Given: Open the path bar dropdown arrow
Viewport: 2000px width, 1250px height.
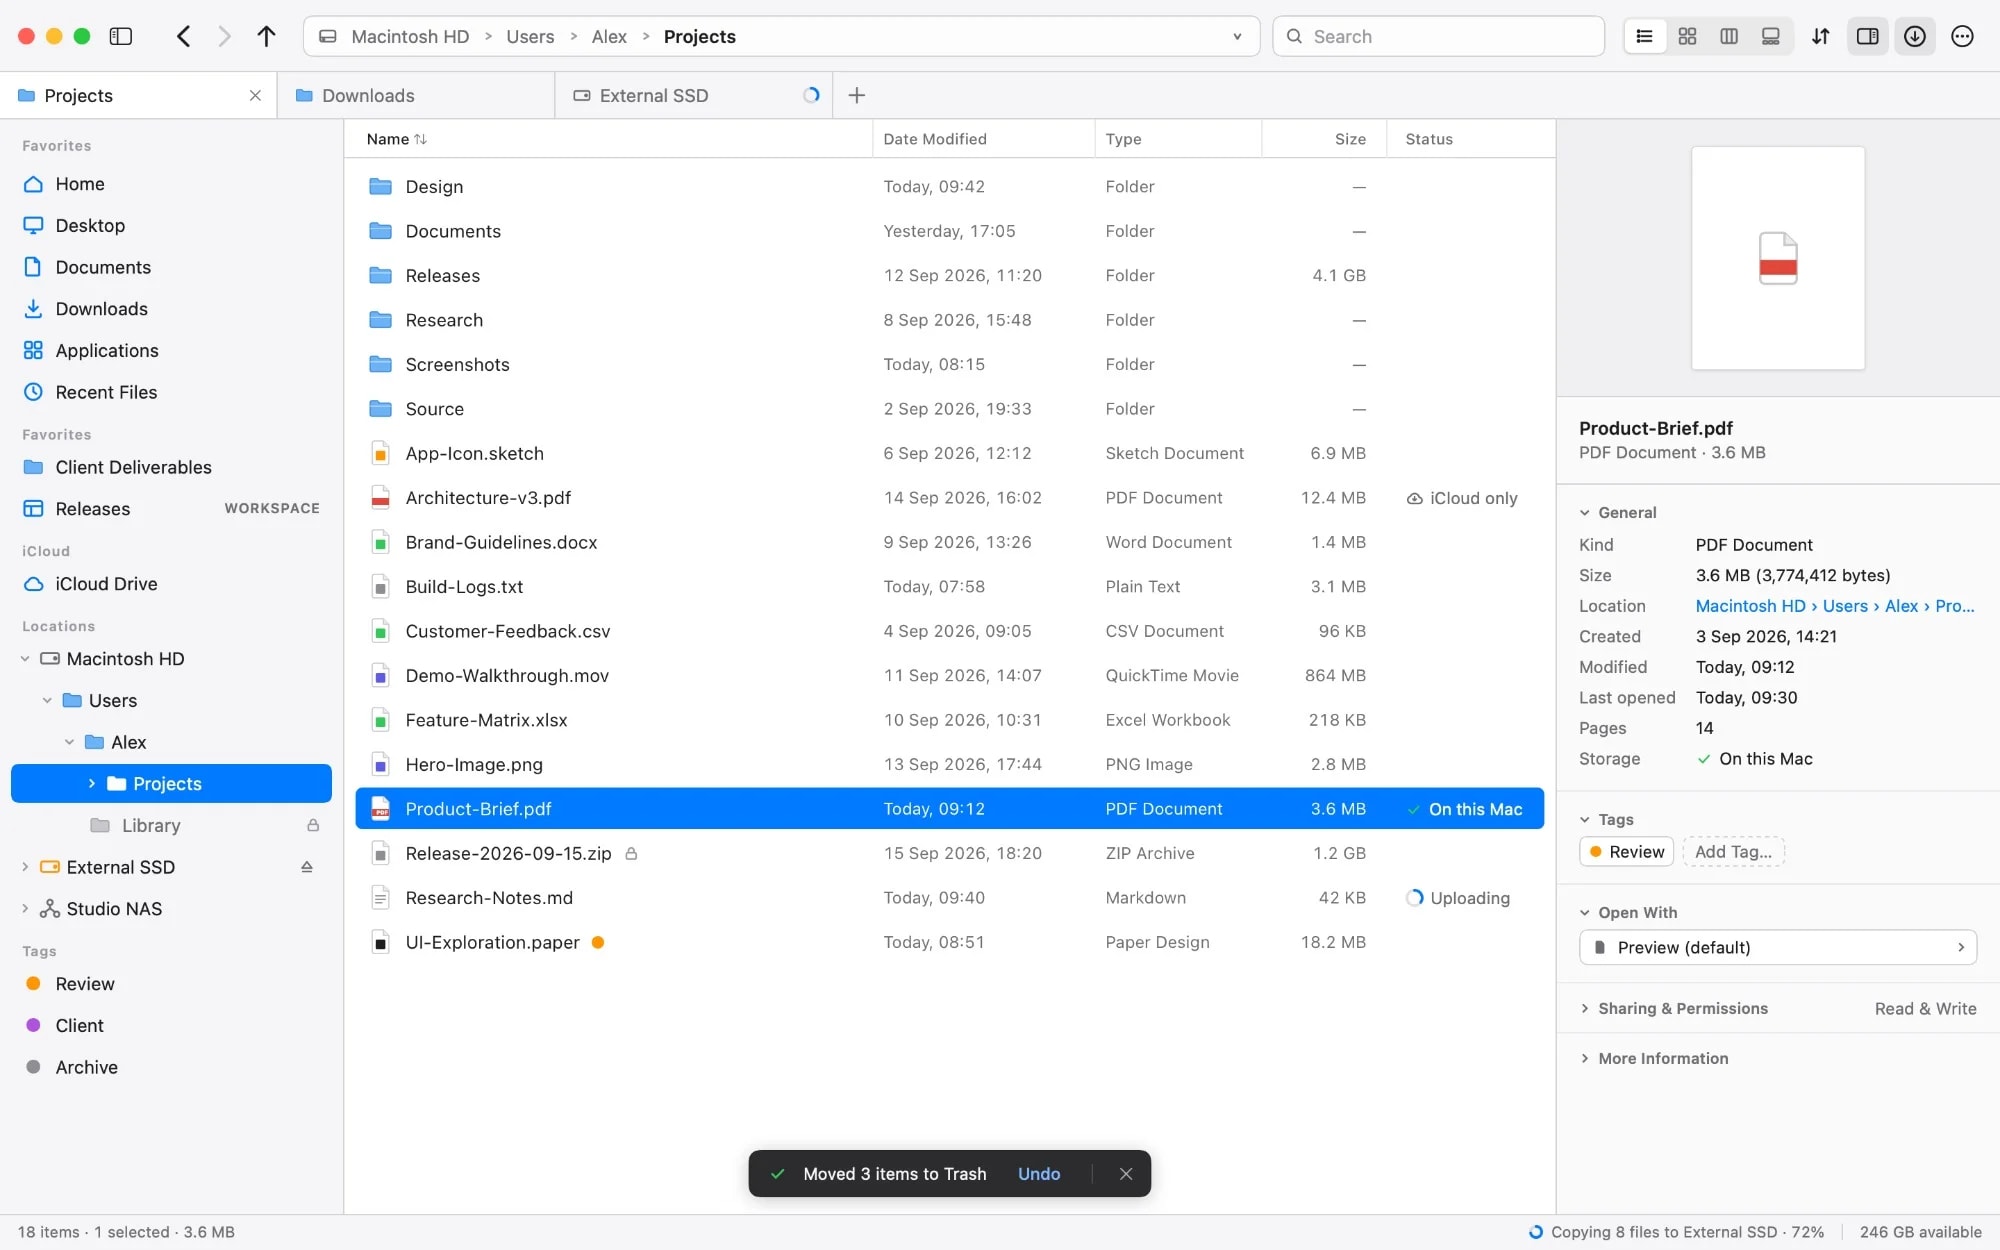Looking at the screenshot, I should coord(1237,36).
